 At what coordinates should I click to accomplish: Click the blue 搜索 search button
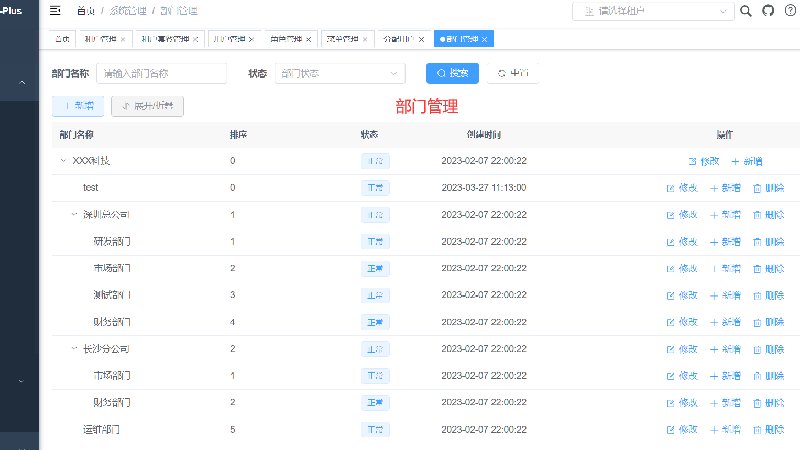click(x=452, y=73)
